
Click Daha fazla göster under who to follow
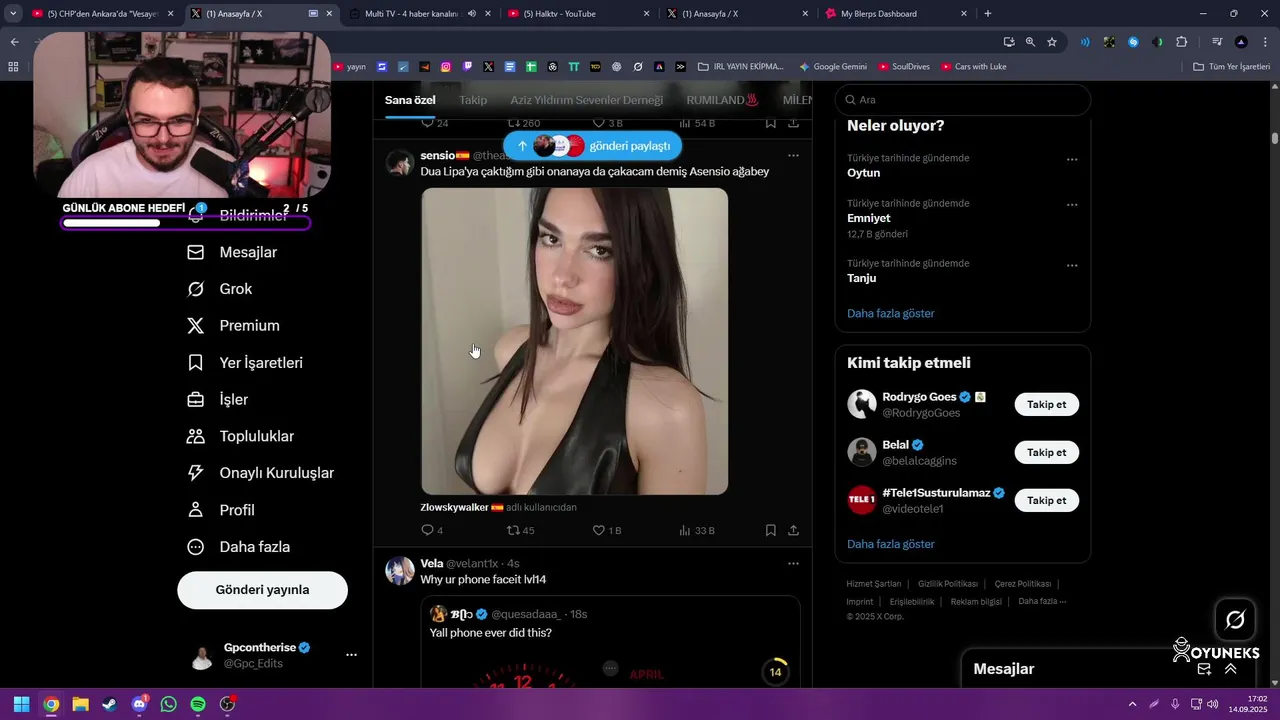[x=891, y=544]
